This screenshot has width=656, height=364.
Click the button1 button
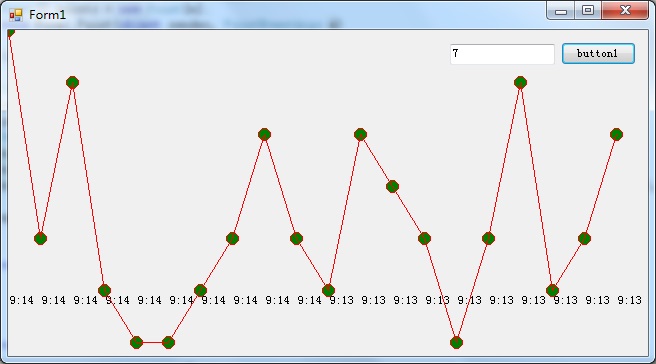598,54
